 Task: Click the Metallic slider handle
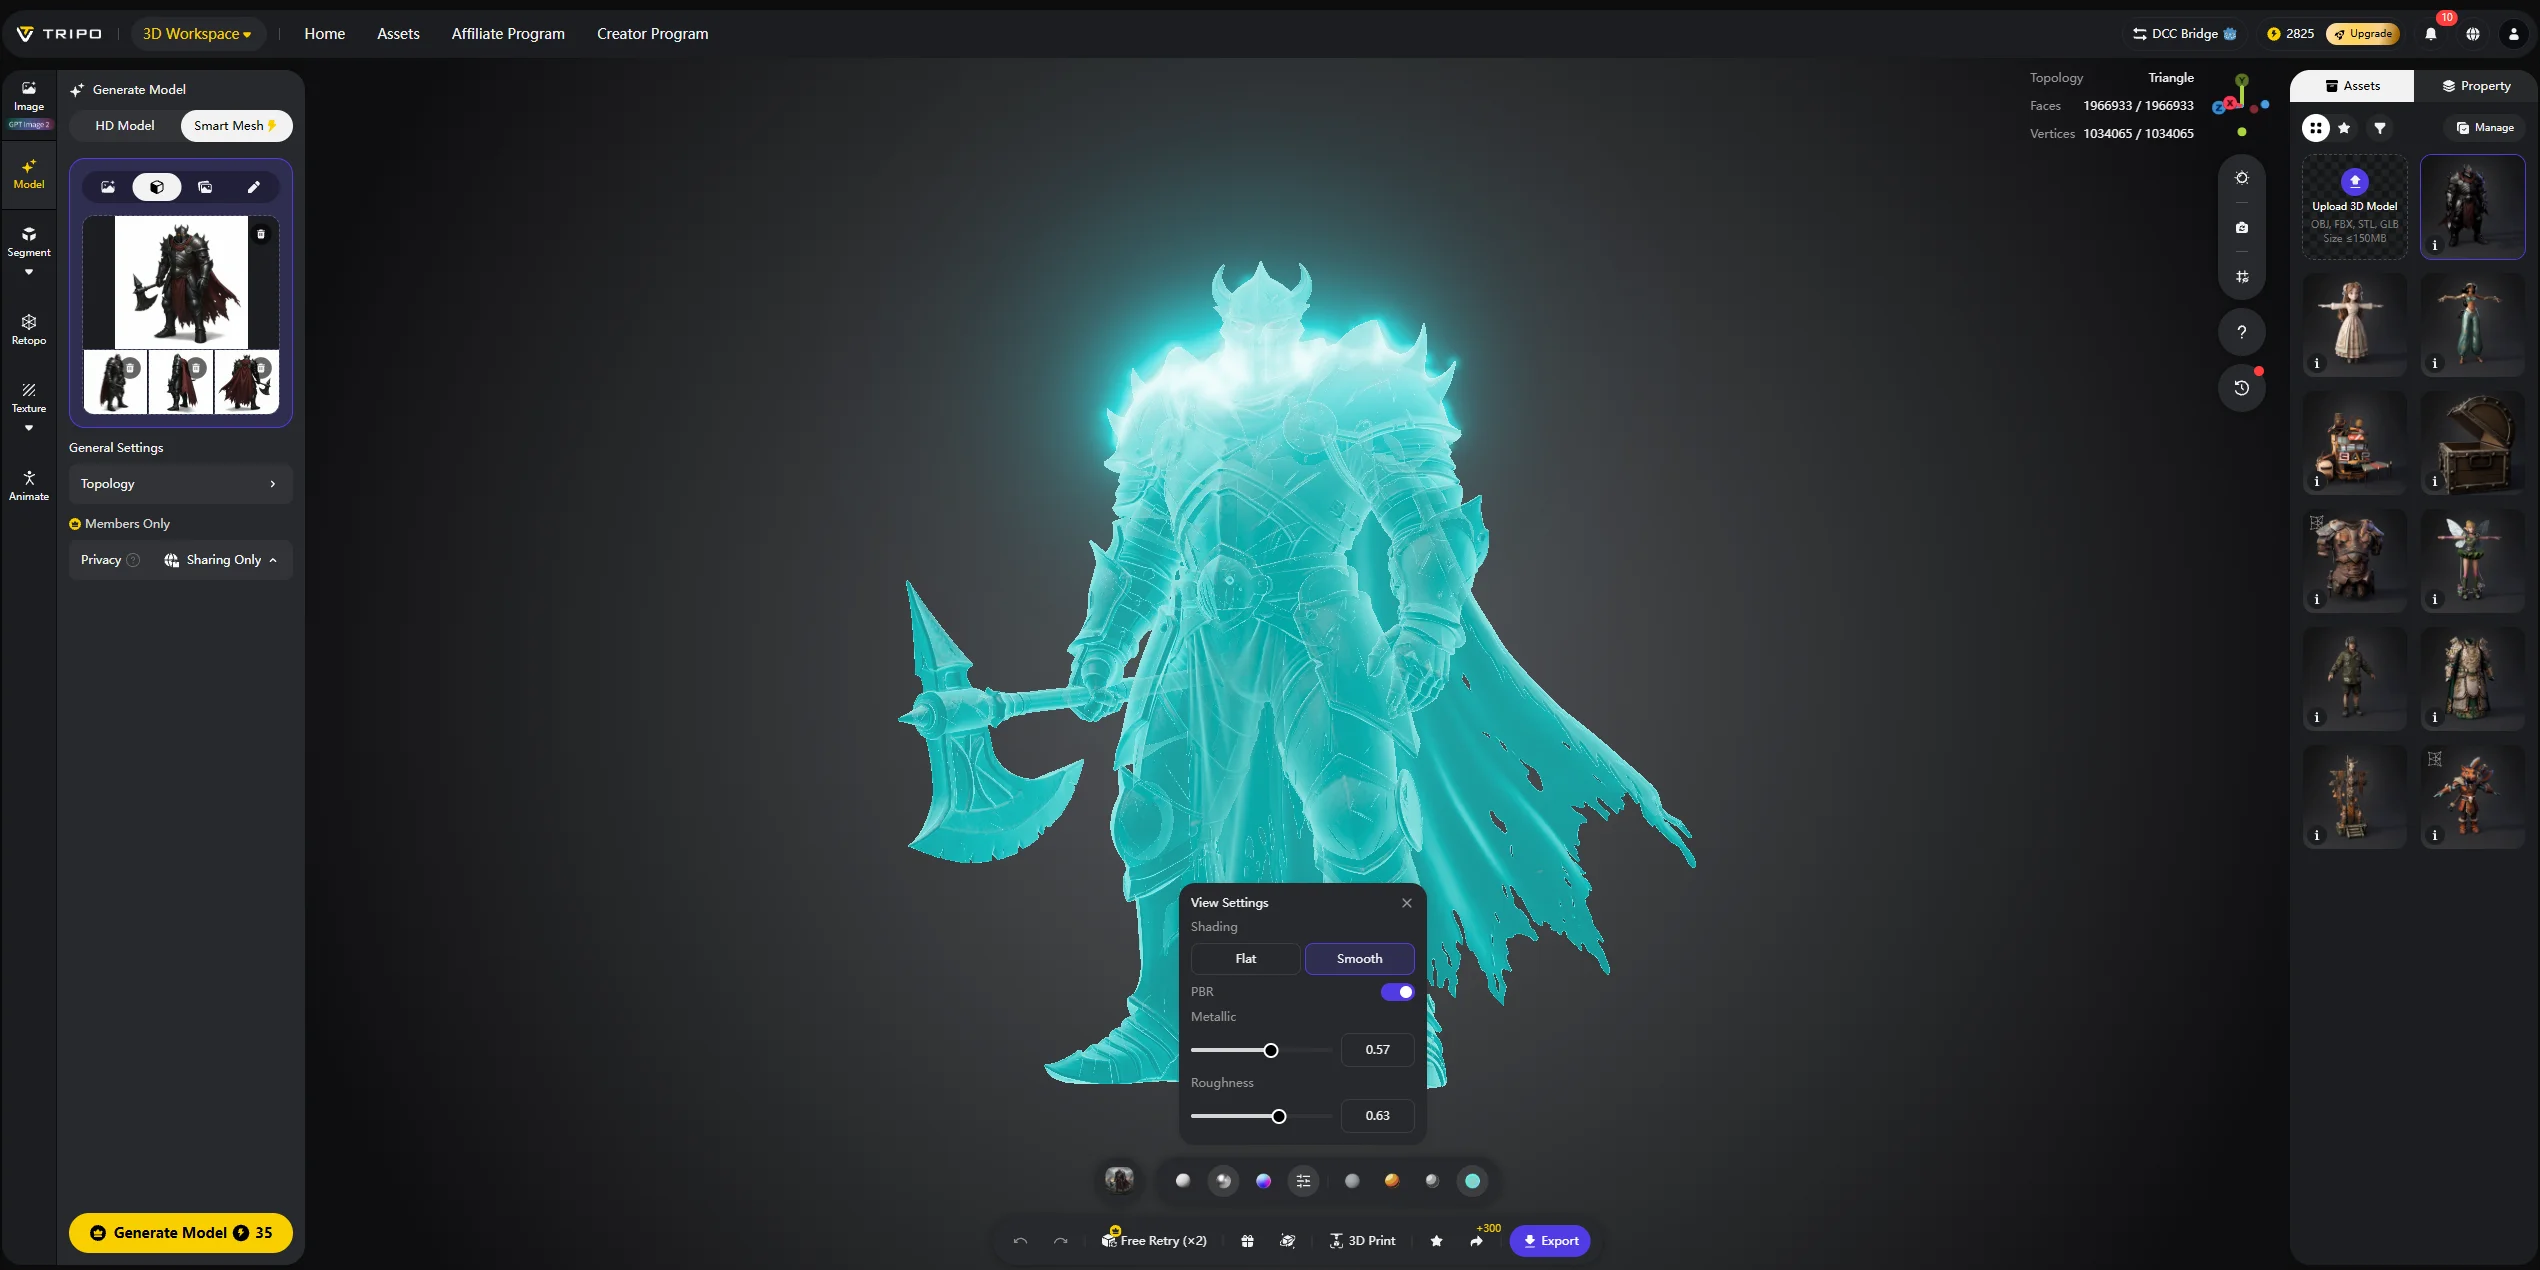point(1271,1051)
